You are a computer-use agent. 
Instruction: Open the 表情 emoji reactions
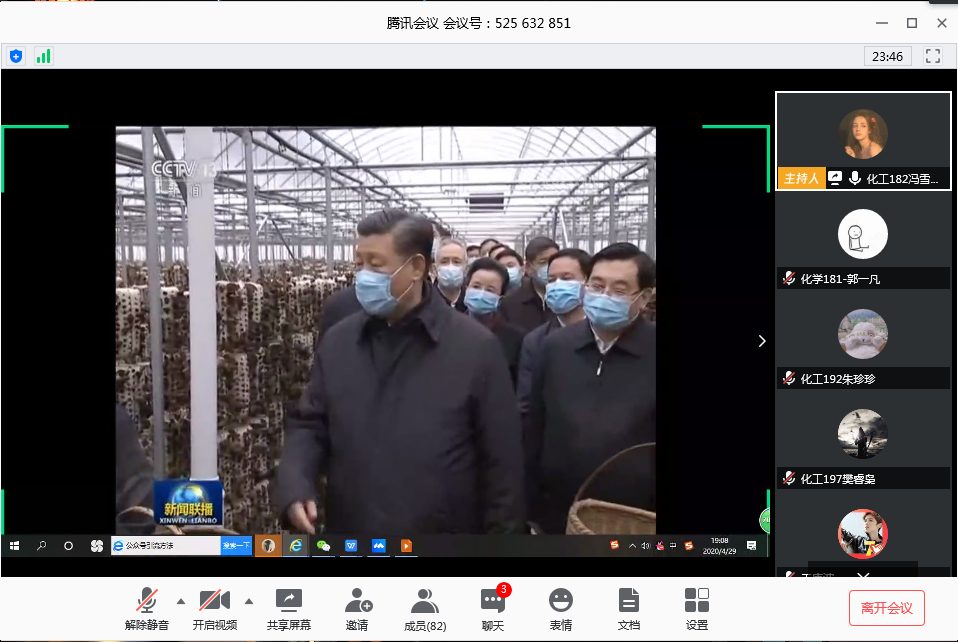pos(561,609)
